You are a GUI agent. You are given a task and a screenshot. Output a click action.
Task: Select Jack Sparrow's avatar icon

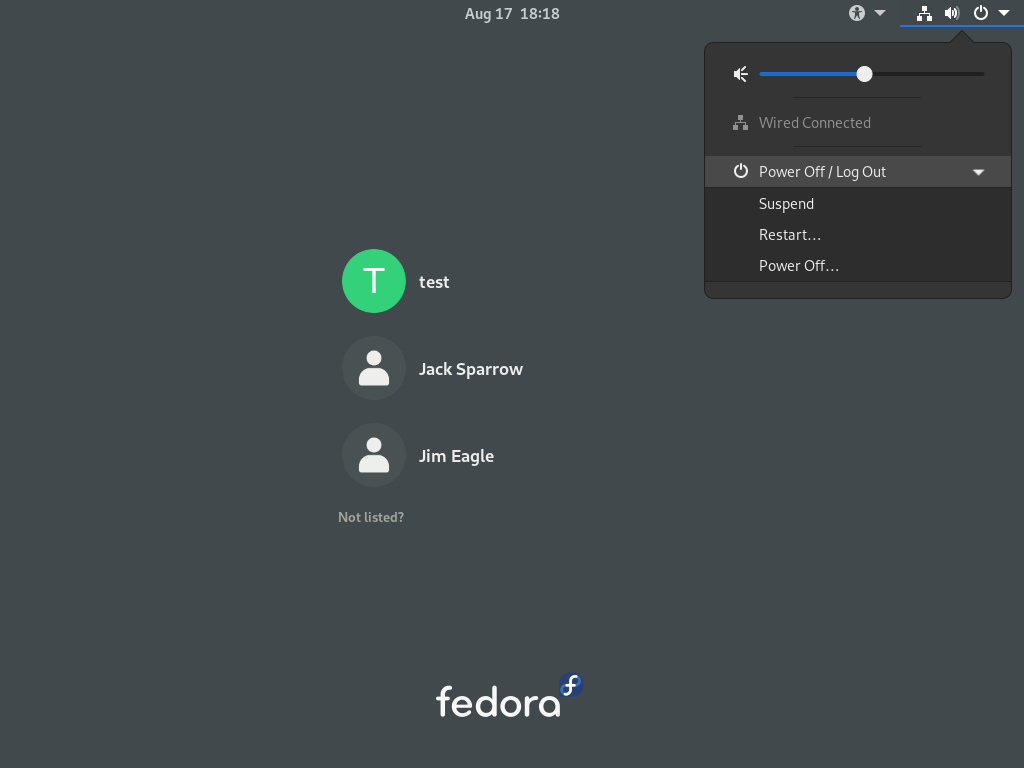374,368
